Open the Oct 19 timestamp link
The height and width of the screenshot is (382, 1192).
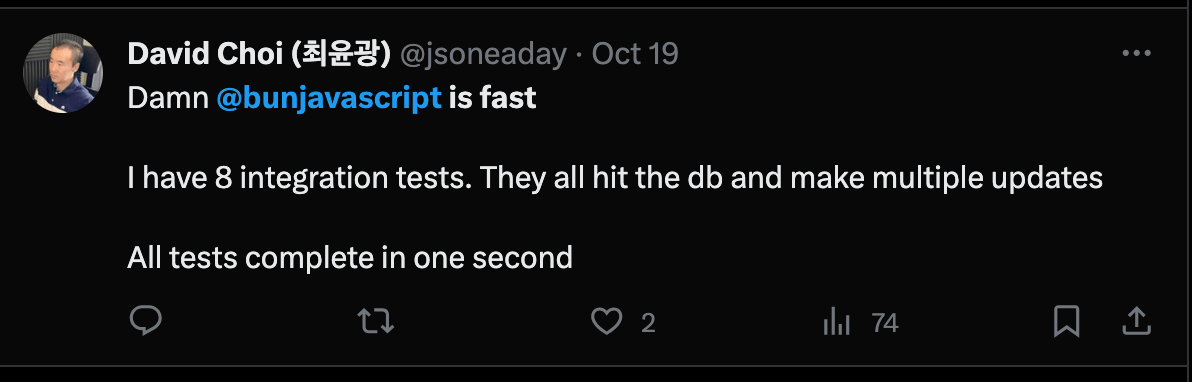pos(635,54)
